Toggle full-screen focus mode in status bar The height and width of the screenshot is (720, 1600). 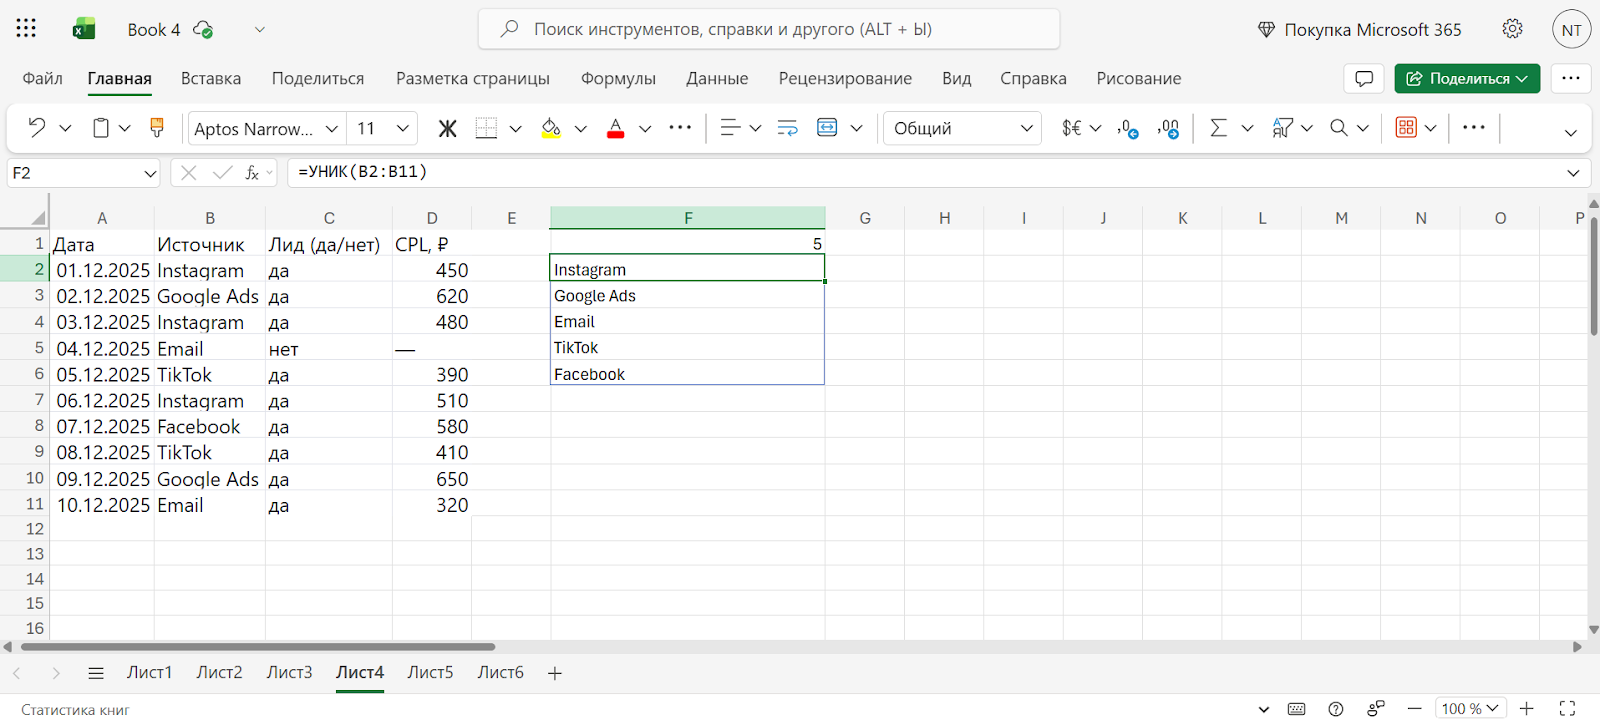(1567, 708)
